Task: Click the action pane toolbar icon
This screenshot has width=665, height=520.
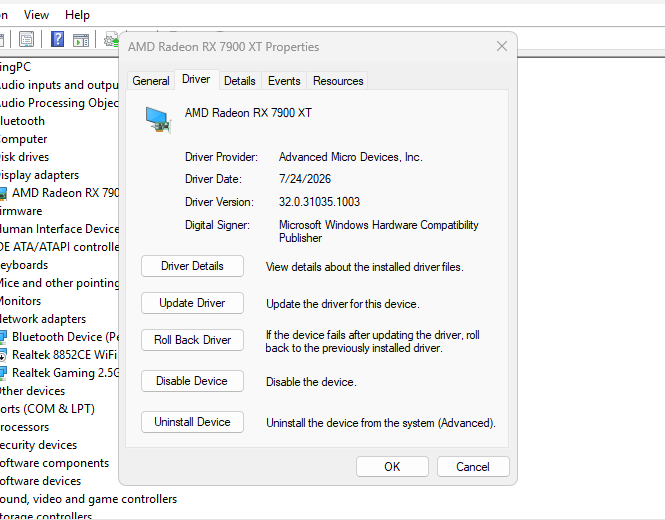Action: 81,40
